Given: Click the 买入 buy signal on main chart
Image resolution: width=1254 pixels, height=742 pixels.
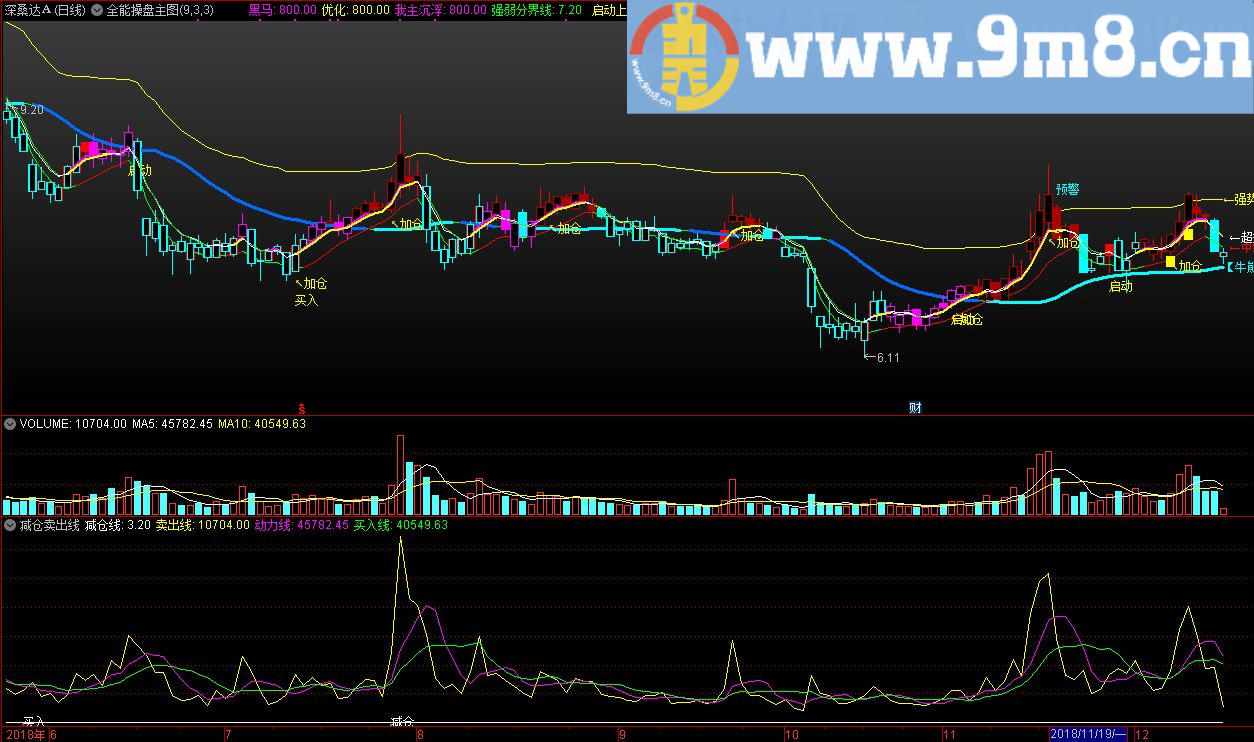Looking at the screenshot, I should pyautogui.click(x=306, y=300).
